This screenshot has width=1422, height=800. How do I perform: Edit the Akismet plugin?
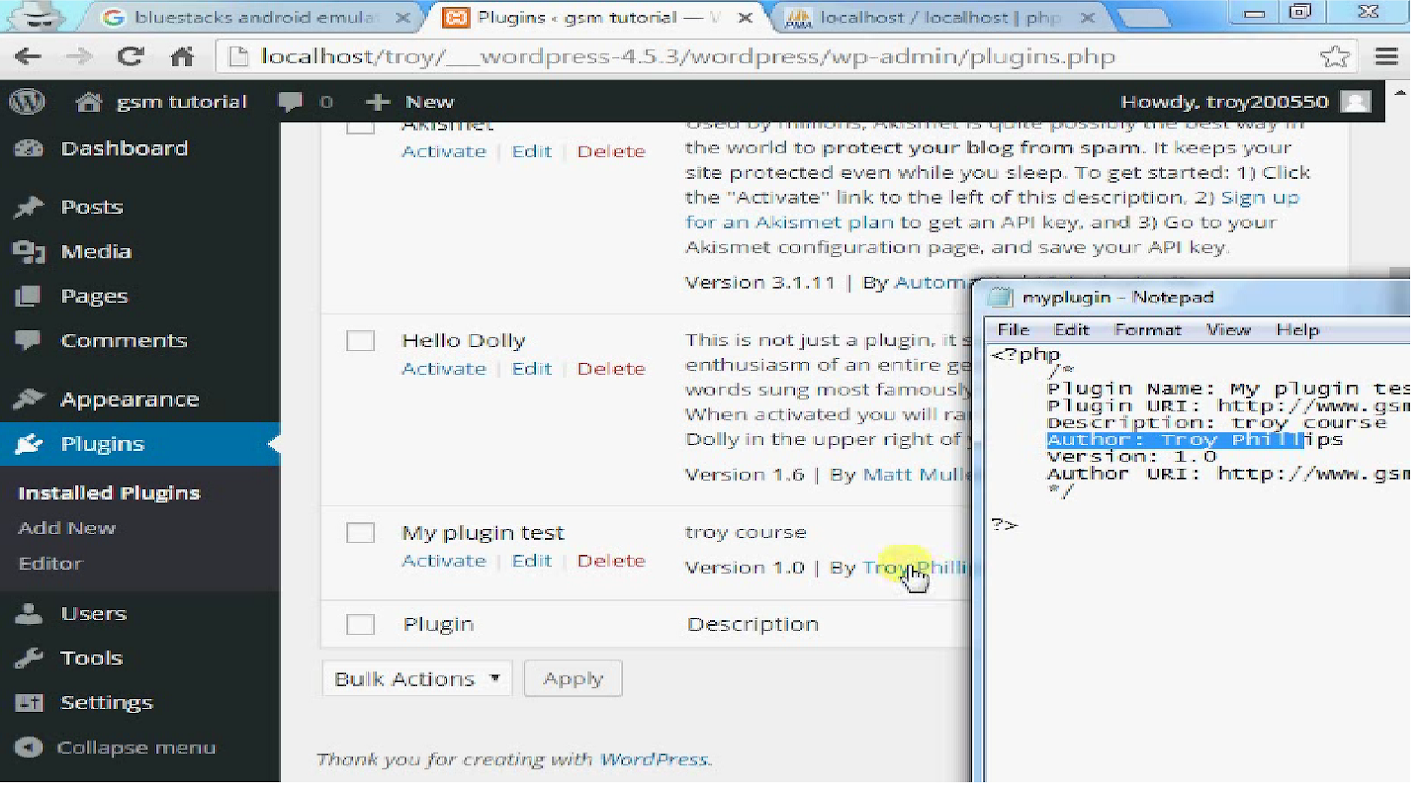click(531, 151)
